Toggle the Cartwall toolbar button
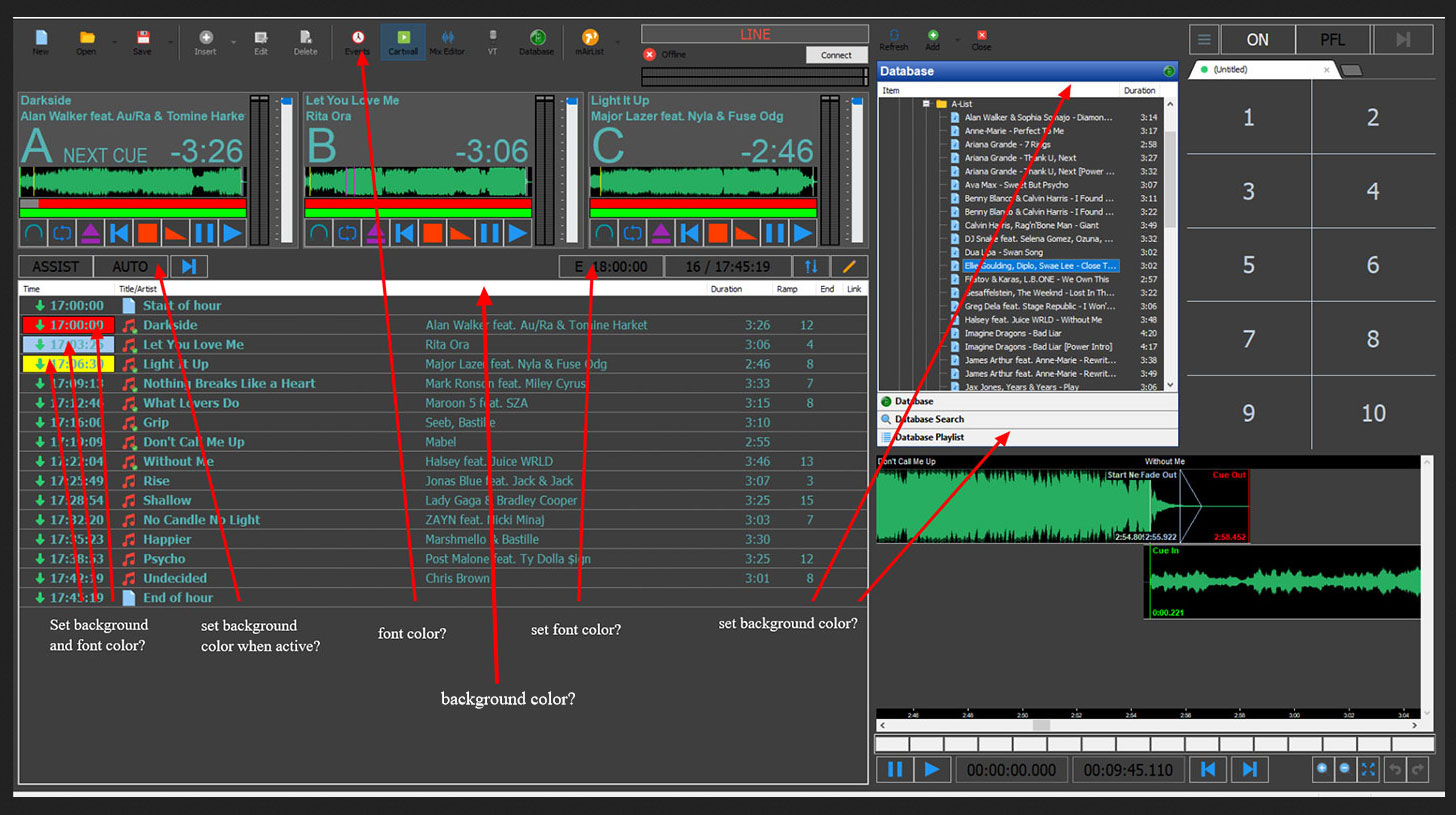Image resolution: width=1456 pixels, height=815 pixels. click(404, 42)
